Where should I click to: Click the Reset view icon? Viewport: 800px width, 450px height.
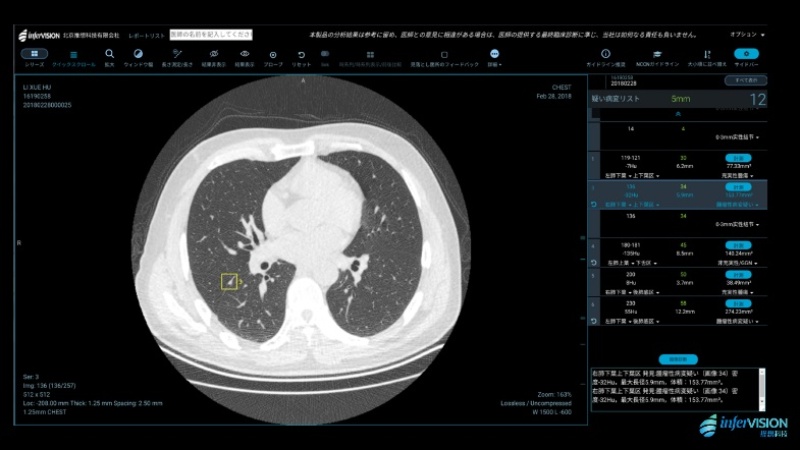[302, 55]
